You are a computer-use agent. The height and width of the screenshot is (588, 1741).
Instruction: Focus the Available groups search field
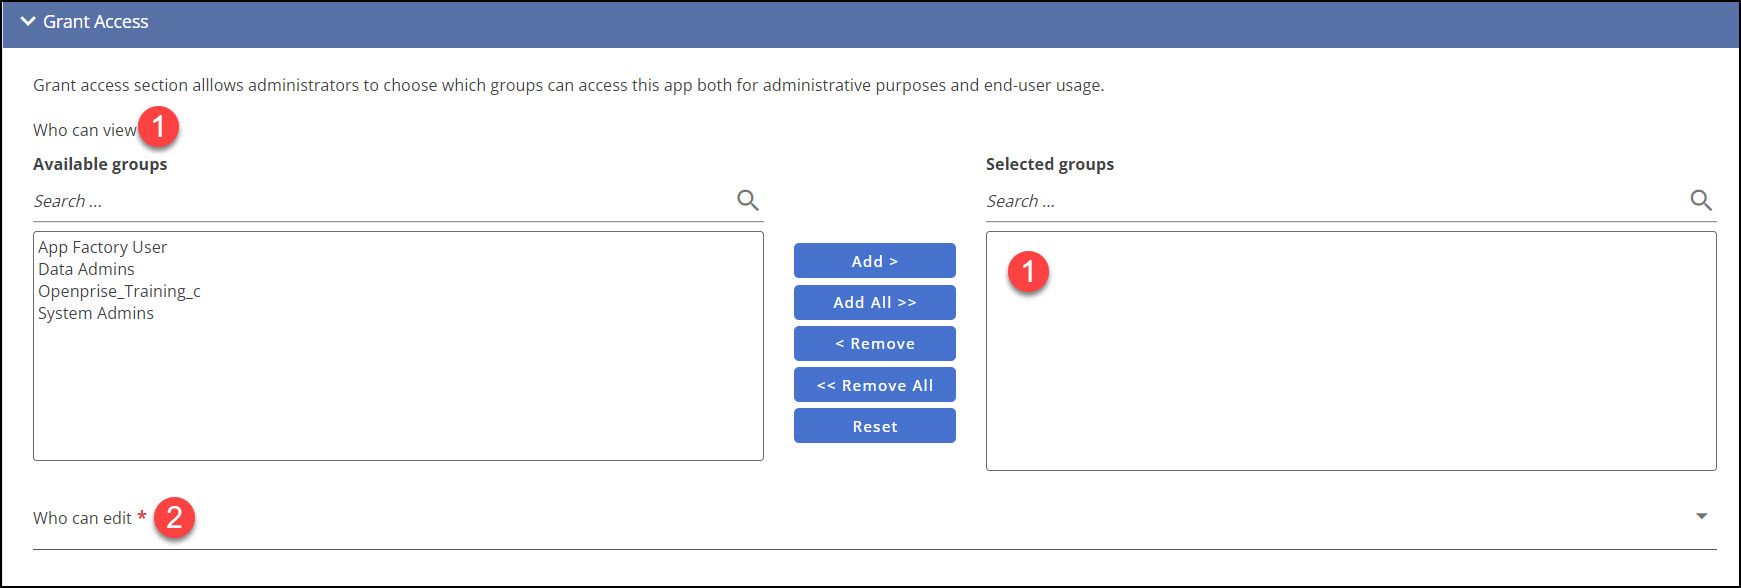(380, 201)
